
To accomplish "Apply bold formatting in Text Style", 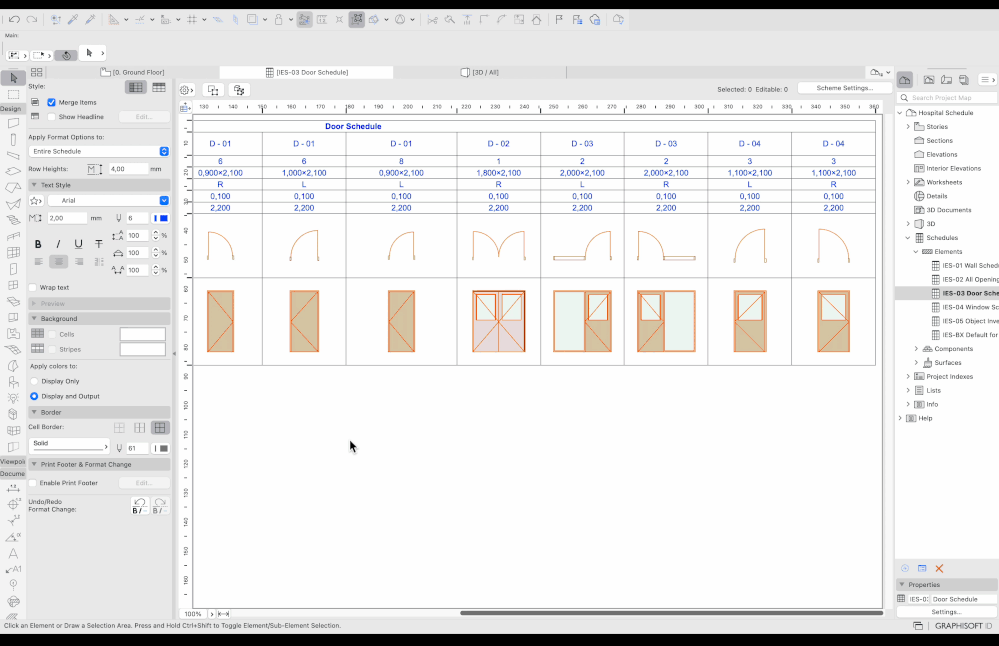I will [38, 244].
